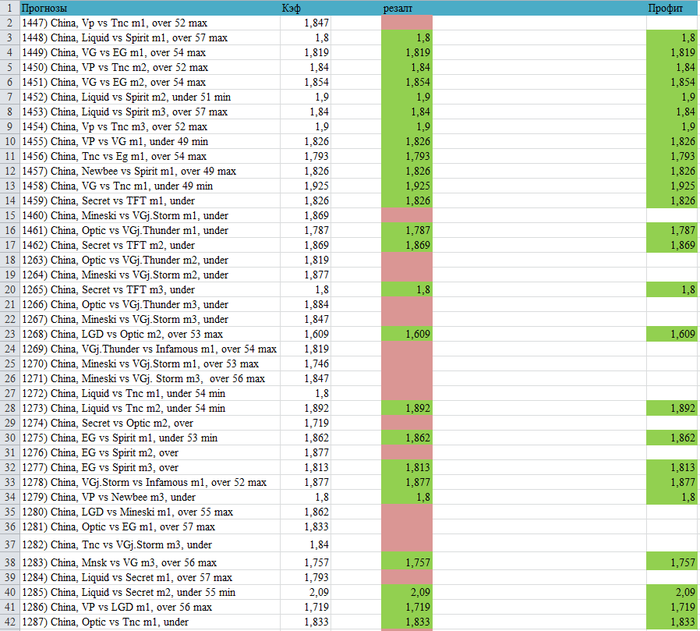Select the 'резалт' header cell

407,8
